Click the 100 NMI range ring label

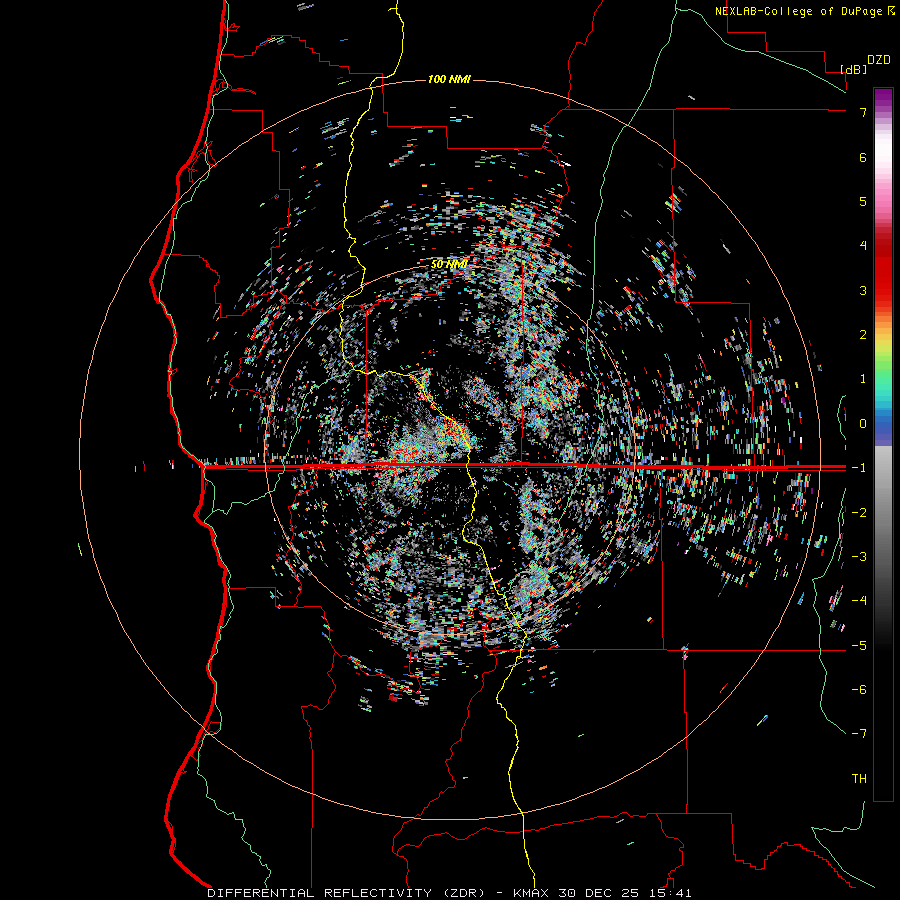tap(449, 79)
